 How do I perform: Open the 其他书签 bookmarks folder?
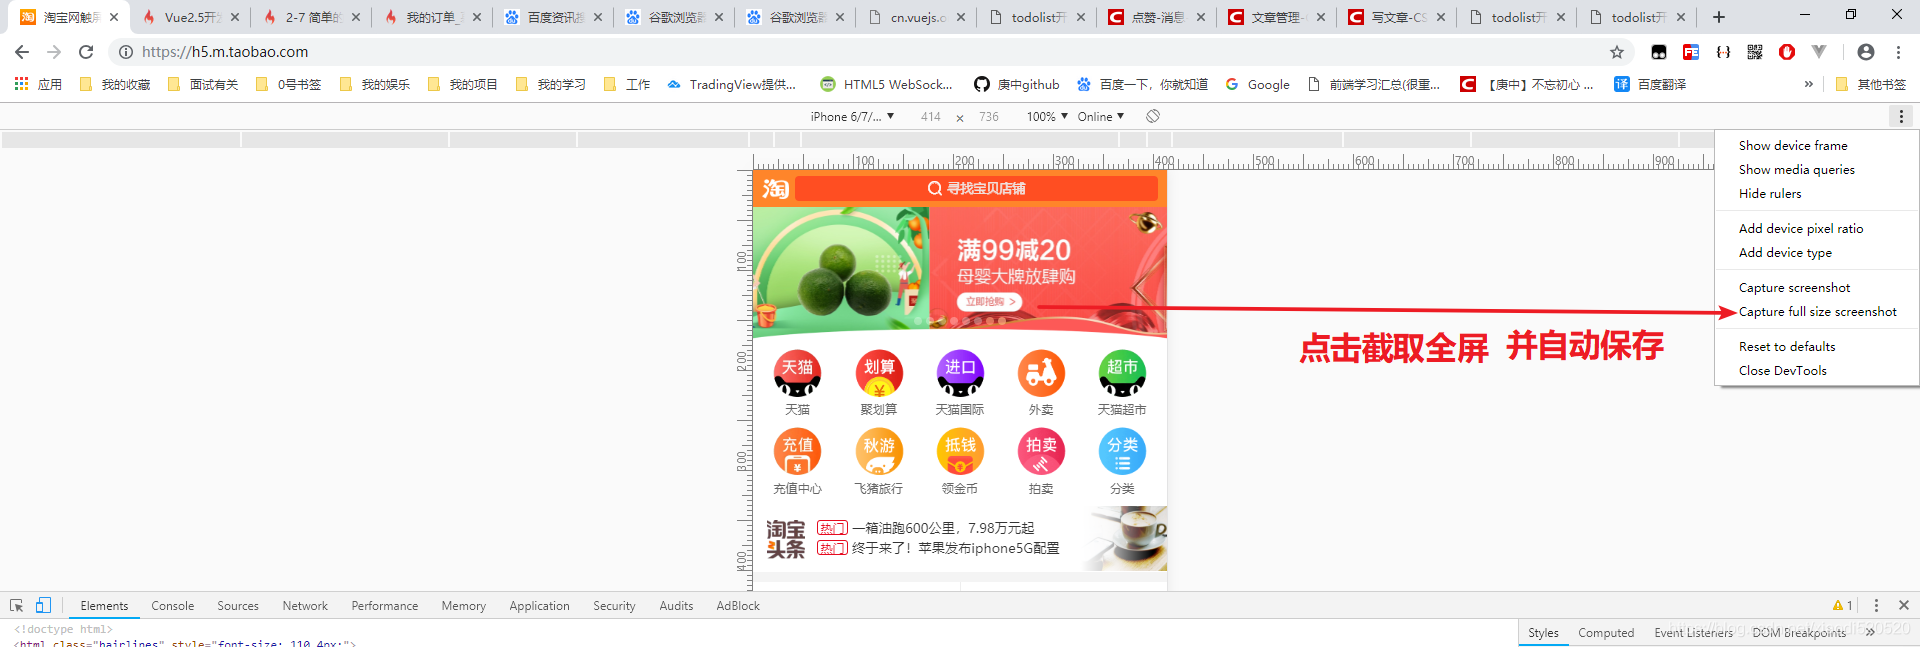(1871, 85)
